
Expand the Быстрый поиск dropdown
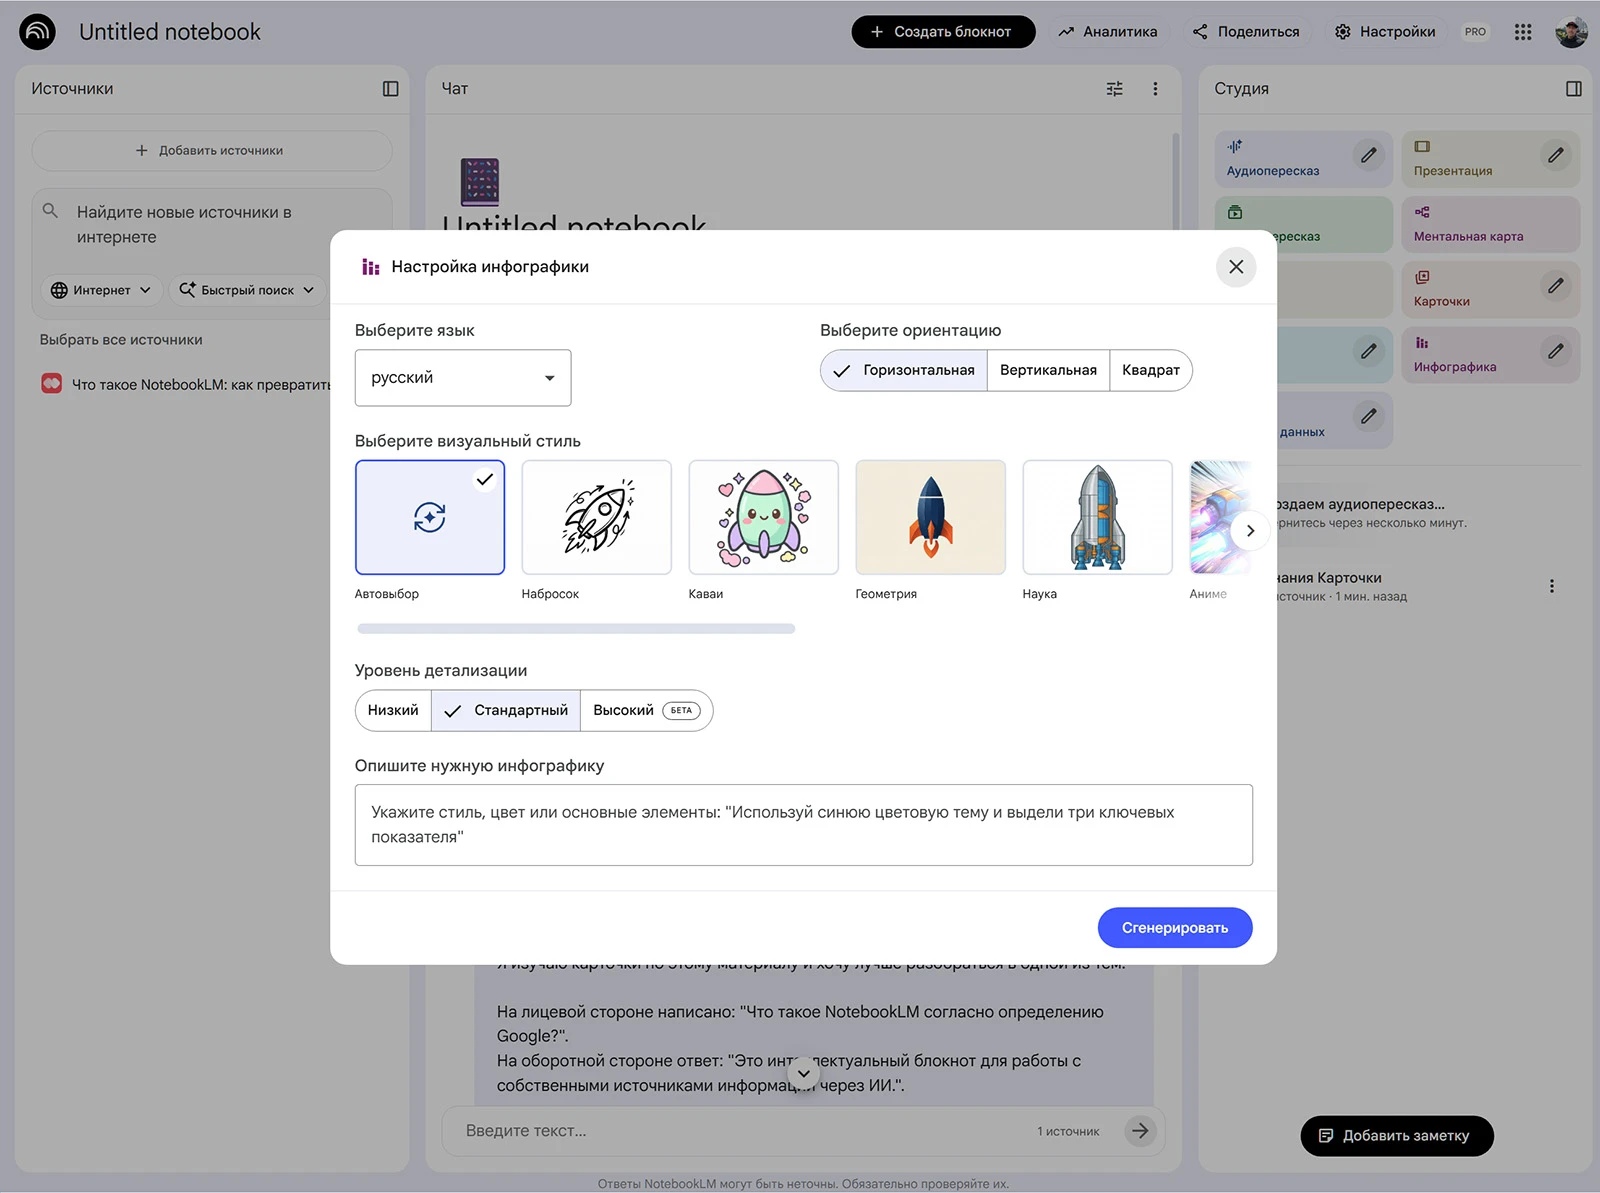[246, 290]
